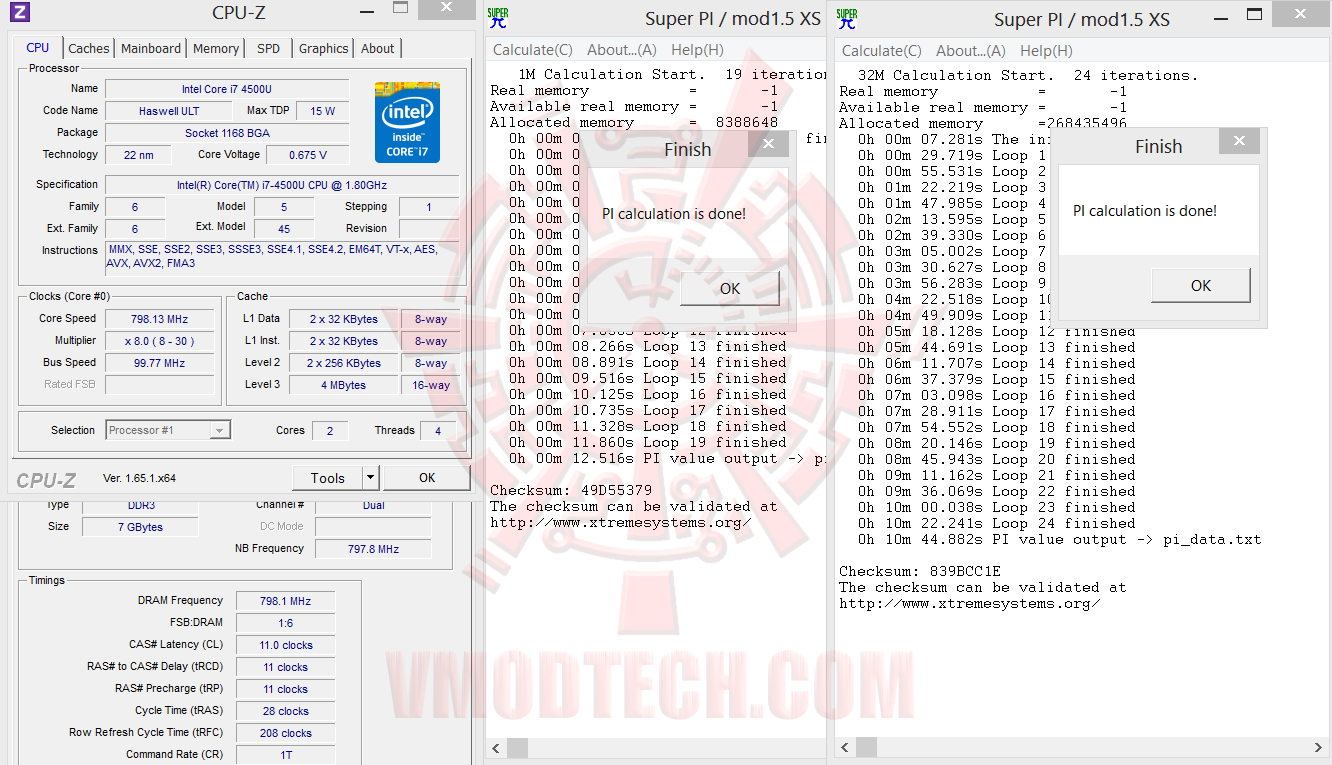
Task: Click the Multiplier value 'x 8.0 ( 8 - 30 )'
Action: [159, 341]
